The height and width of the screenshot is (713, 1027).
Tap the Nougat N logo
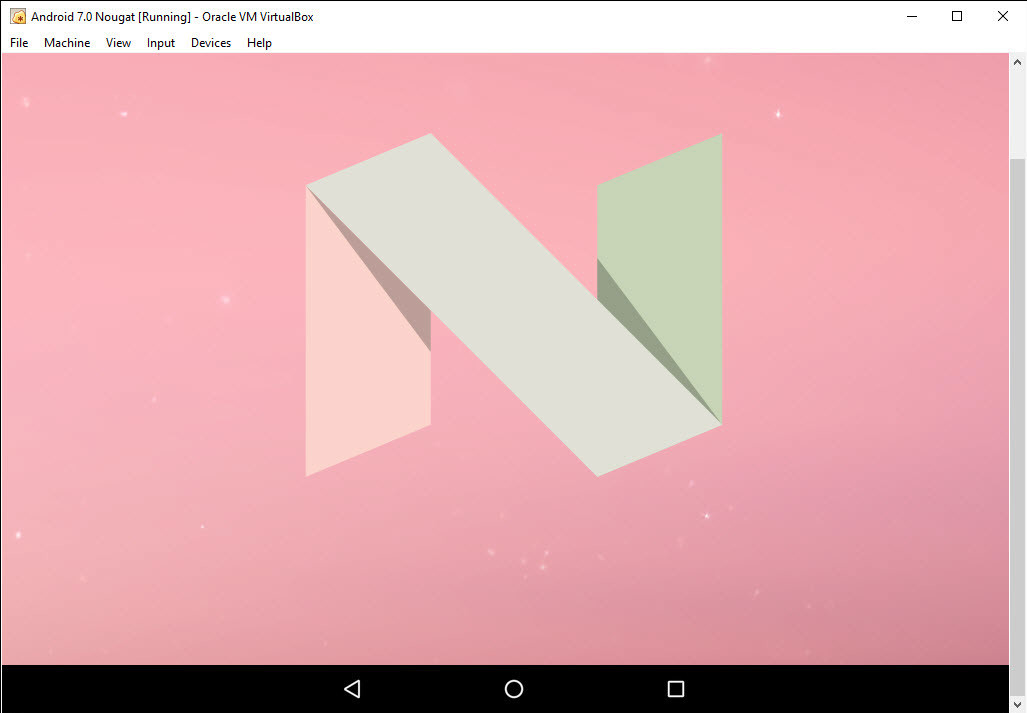514,305
